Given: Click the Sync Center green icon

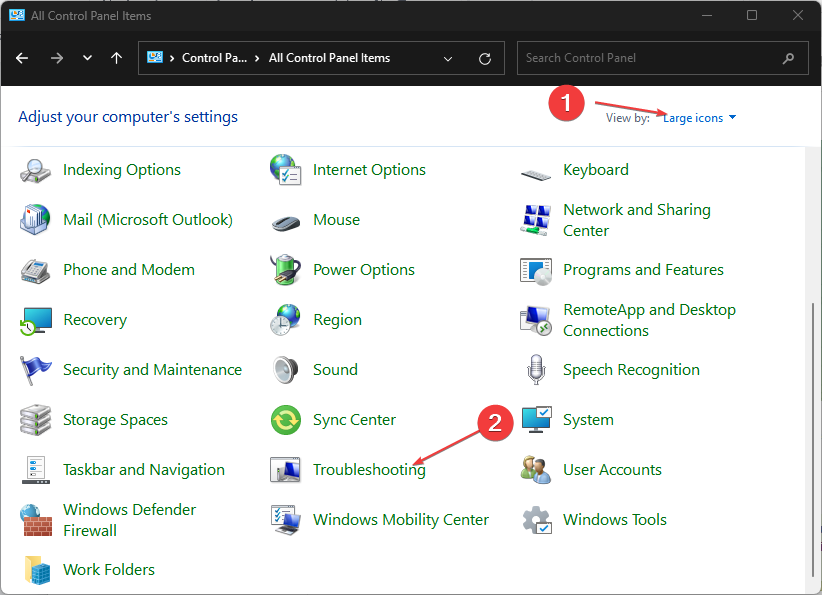Looking at the screenshot, I should (x=286, y=420).
